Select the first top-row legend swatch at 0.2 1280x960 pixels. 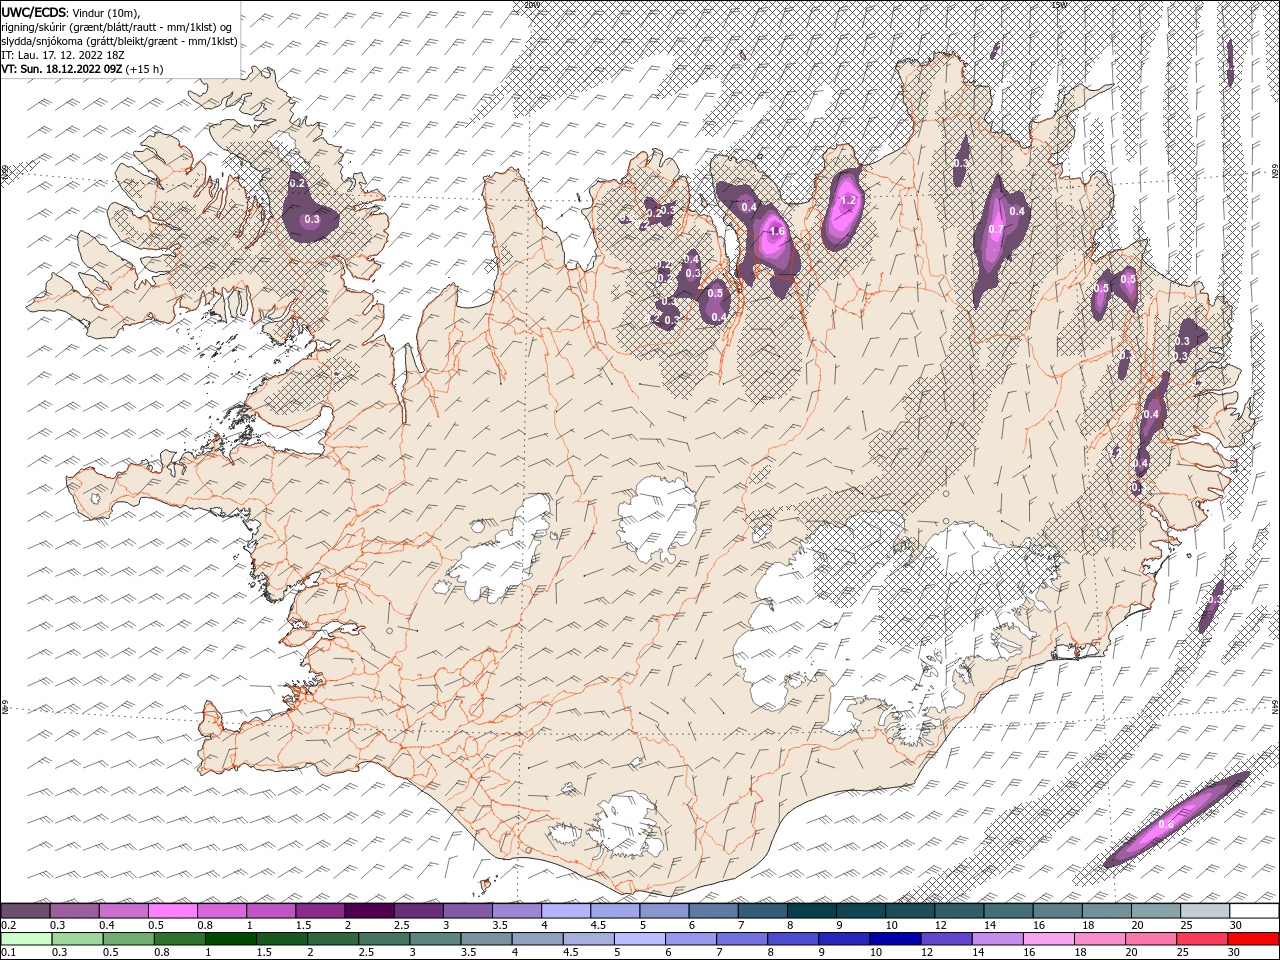coord(25,910)
